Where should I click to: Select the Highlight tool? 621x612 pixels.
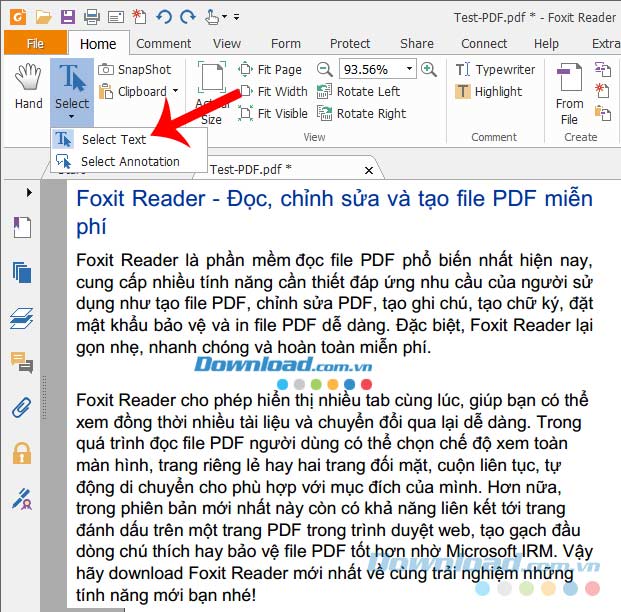coord(488,92)
